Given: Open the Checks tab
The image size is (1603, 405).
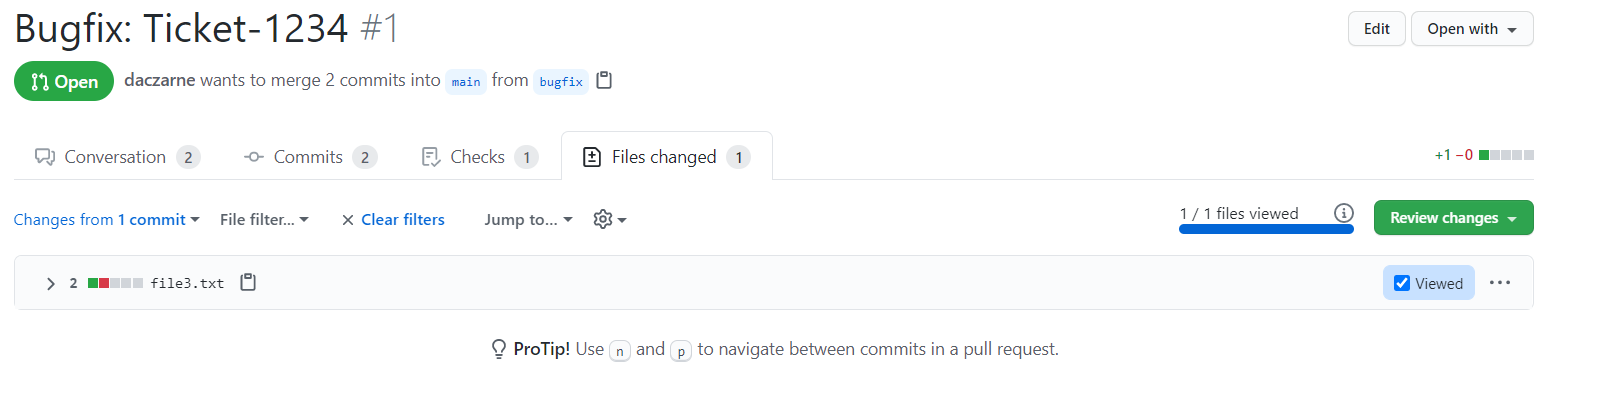Looking at the screenshot, I should coord(478,157).
